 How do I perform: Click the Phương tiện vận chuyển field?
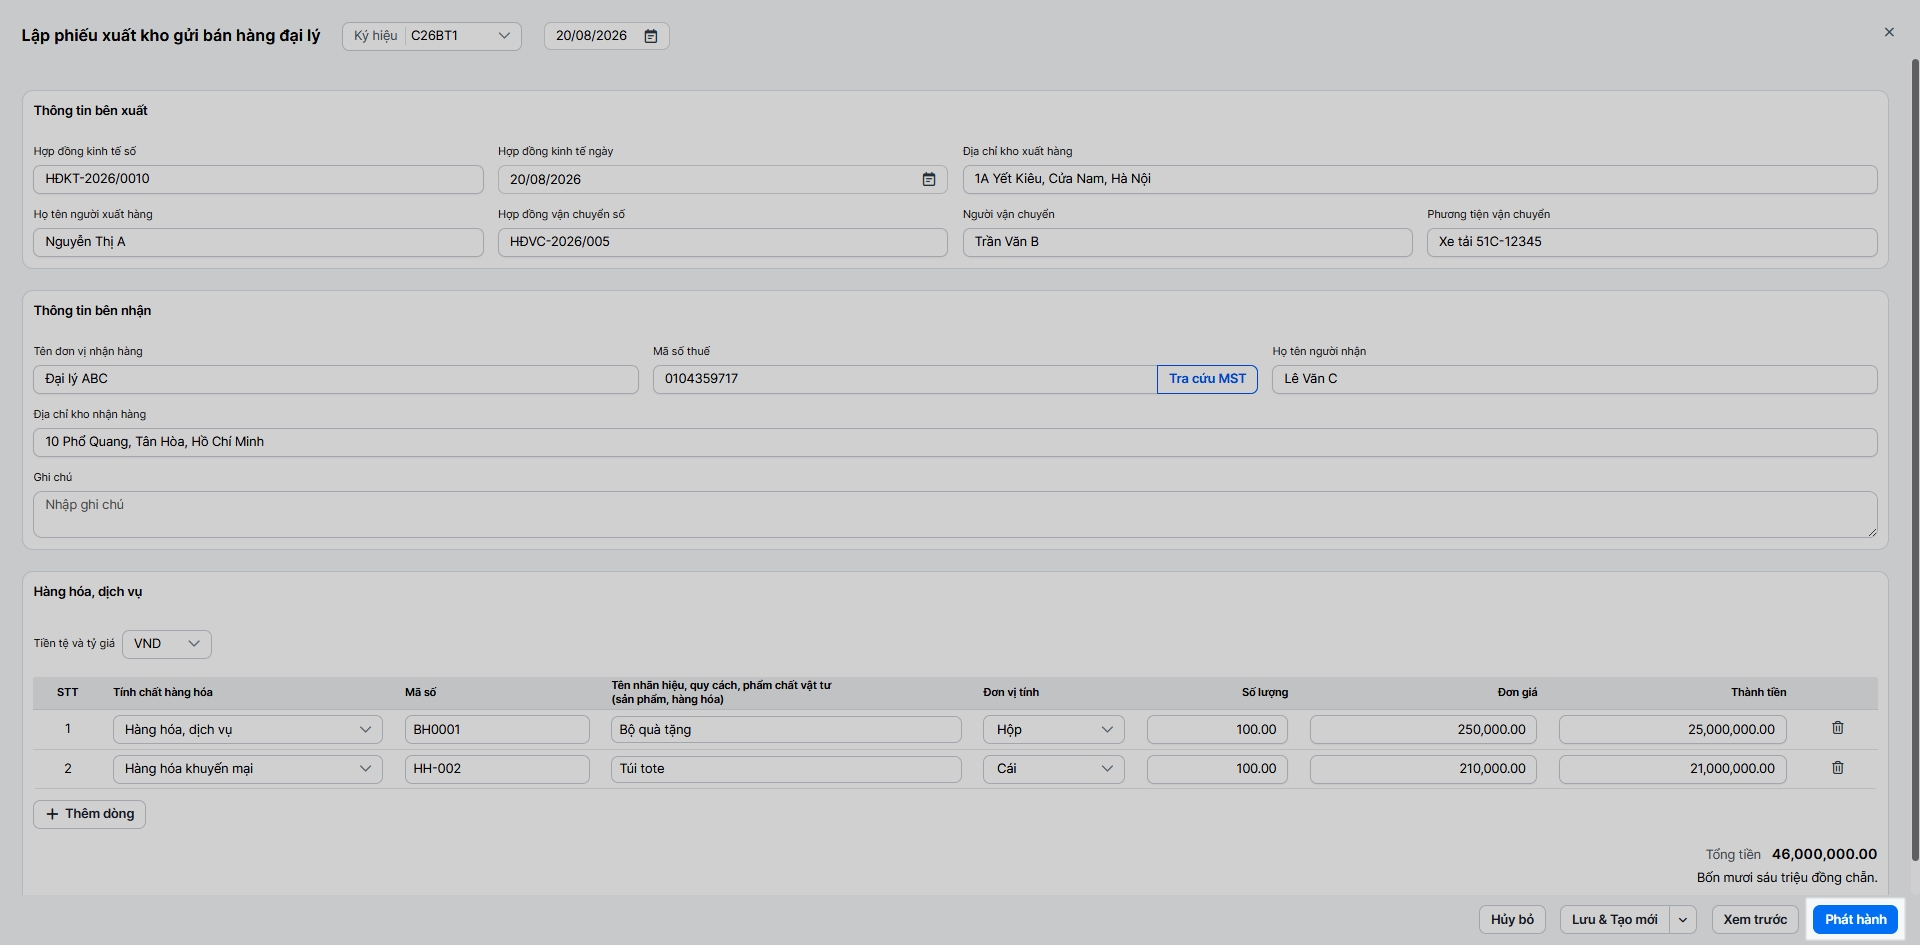pyautogui.click(x=1652, y=242)
